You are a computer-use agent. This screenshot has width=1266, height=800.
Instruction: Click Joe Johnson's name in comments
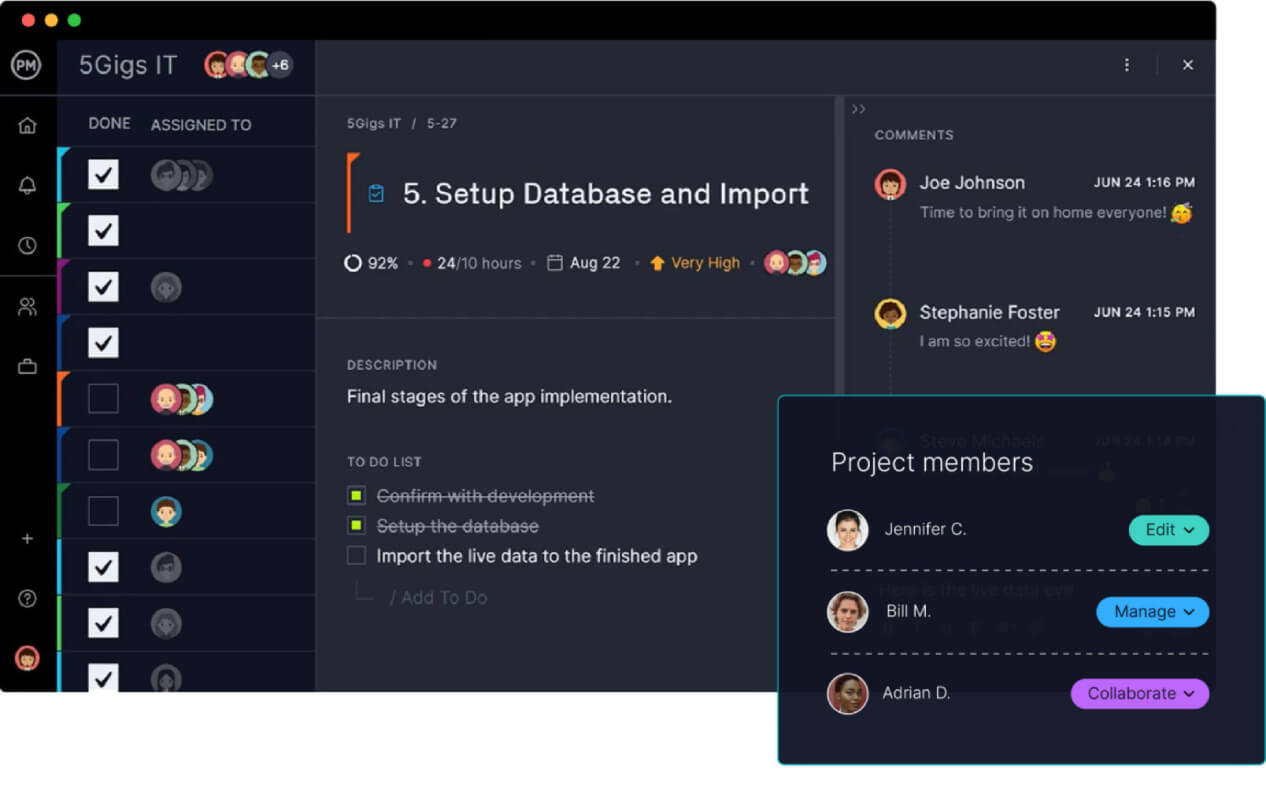pos(972,183)
